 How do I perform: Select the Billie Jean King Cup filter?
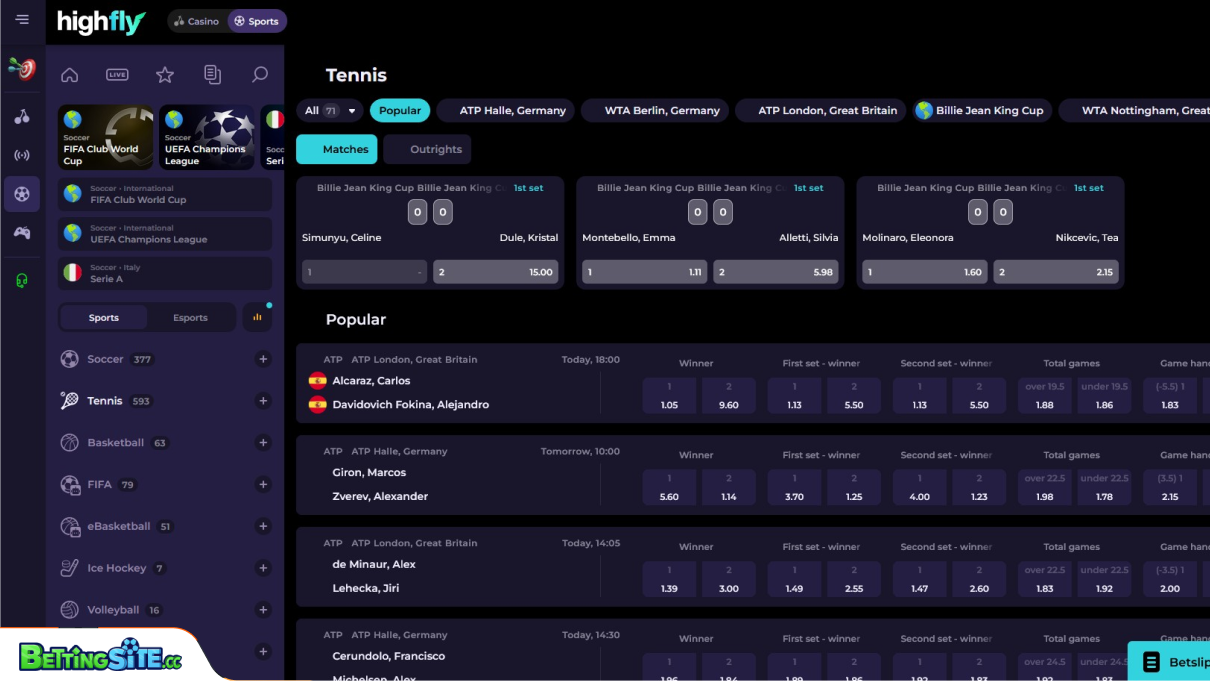981,110
